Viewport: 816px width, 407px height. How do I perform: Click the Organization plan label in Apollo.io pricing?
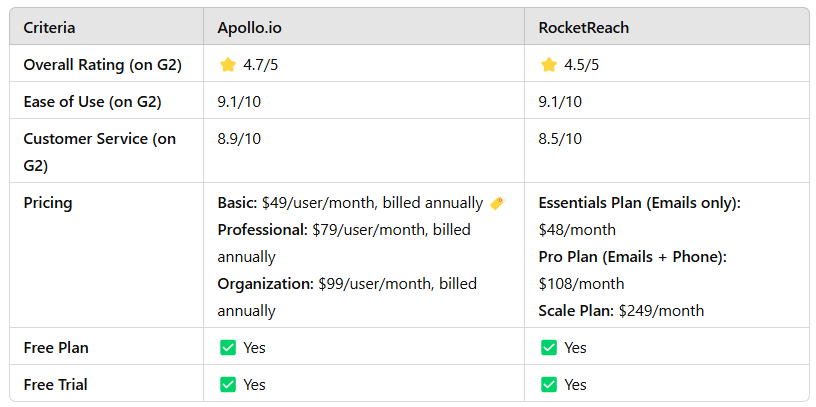[x=265, y=284]
